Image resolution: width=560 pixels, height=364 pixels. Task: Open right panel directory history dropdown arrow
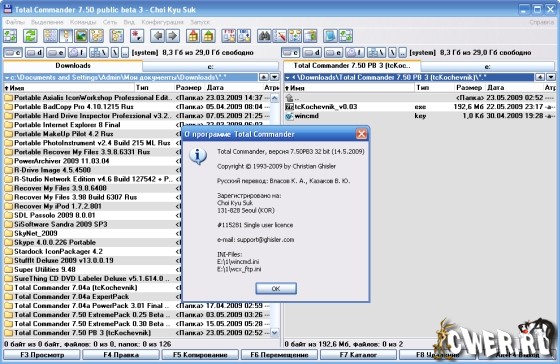pyautogui.click(x=551, y=77)
